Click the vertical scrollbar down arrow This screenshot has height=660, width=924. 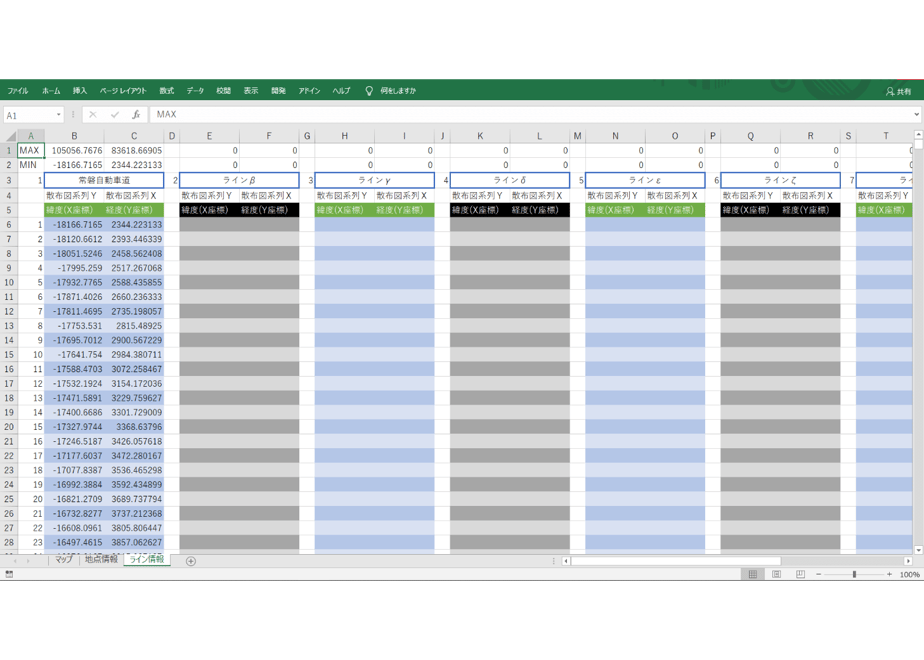tap(918, 550)
